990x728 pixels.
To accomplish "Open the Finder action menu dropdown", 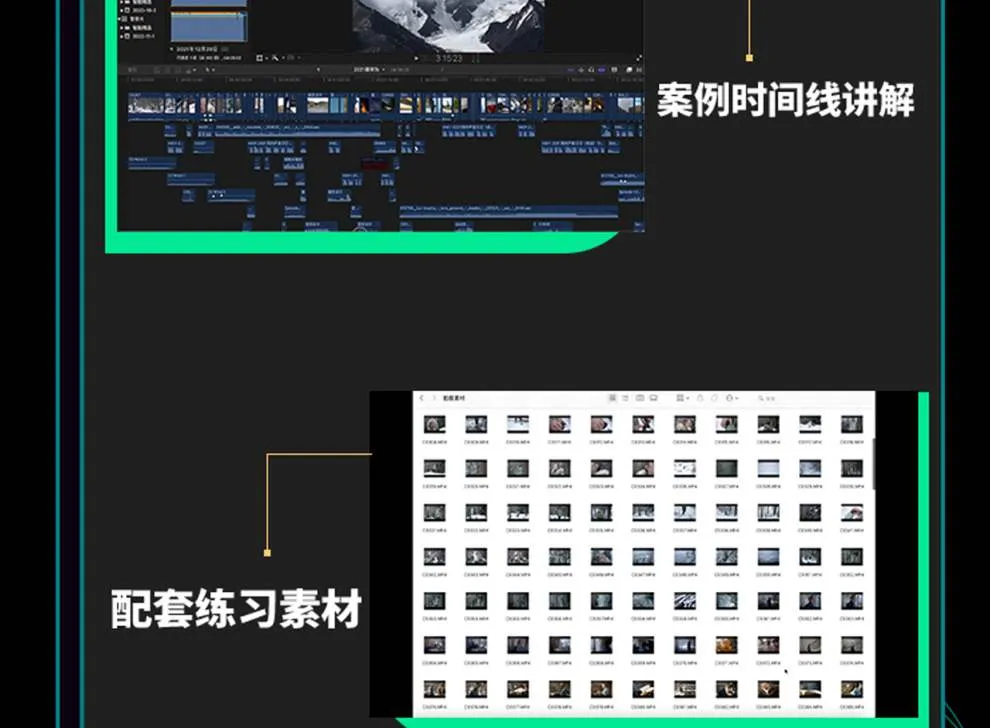I will [732, 398].
